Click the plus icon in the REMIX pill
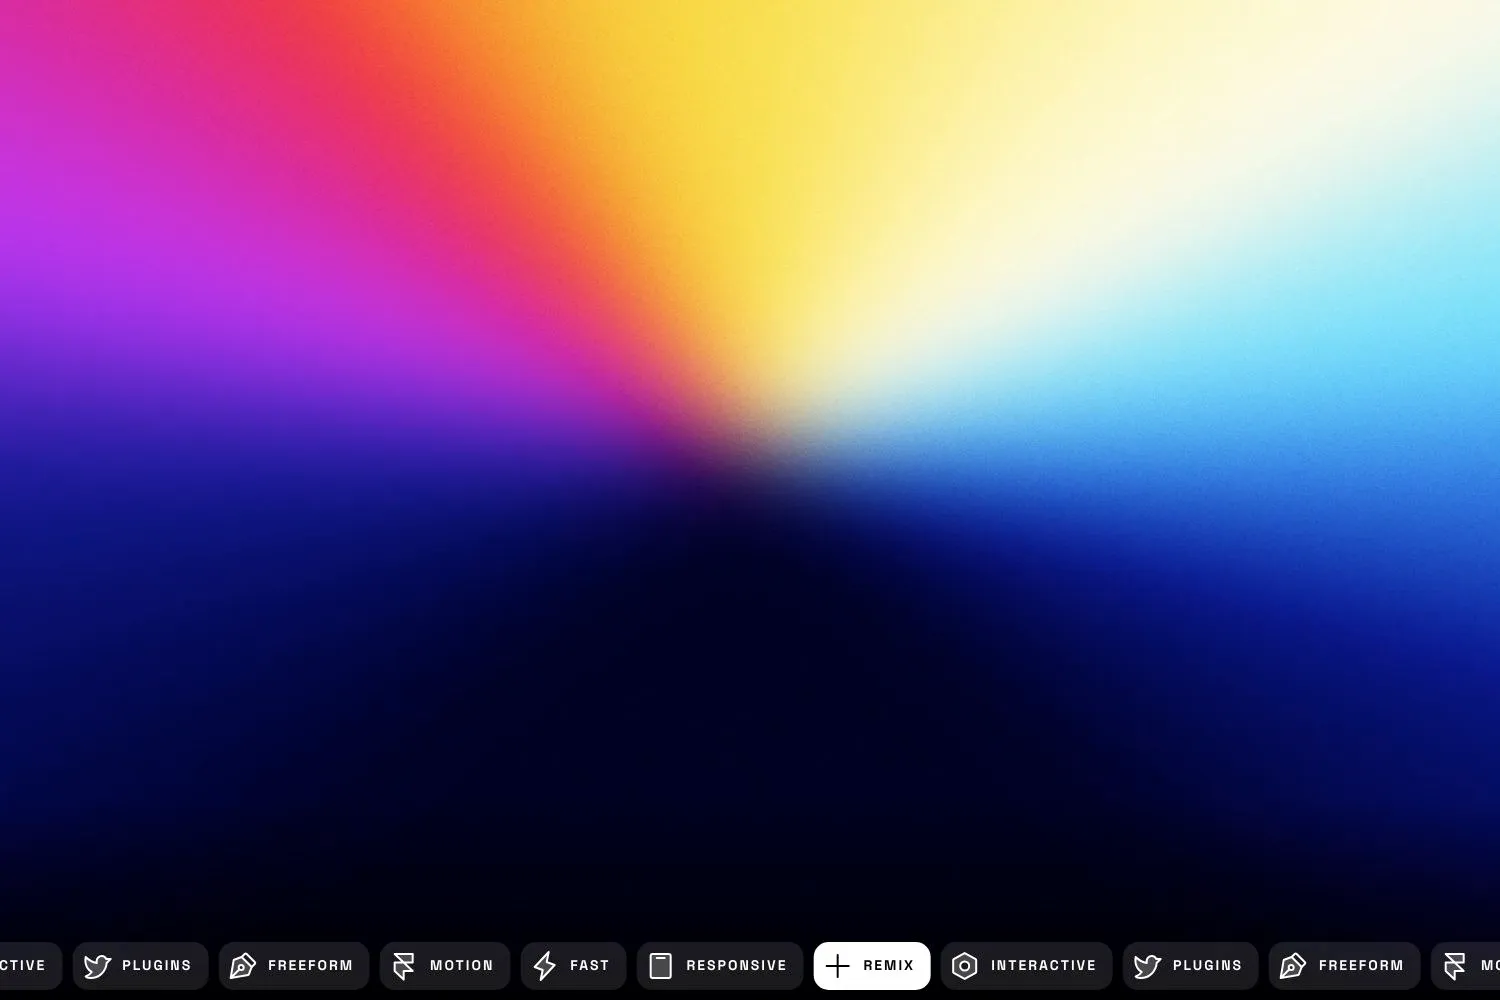This screenshot has width=1500, height=1000. (x=838, y=966)
